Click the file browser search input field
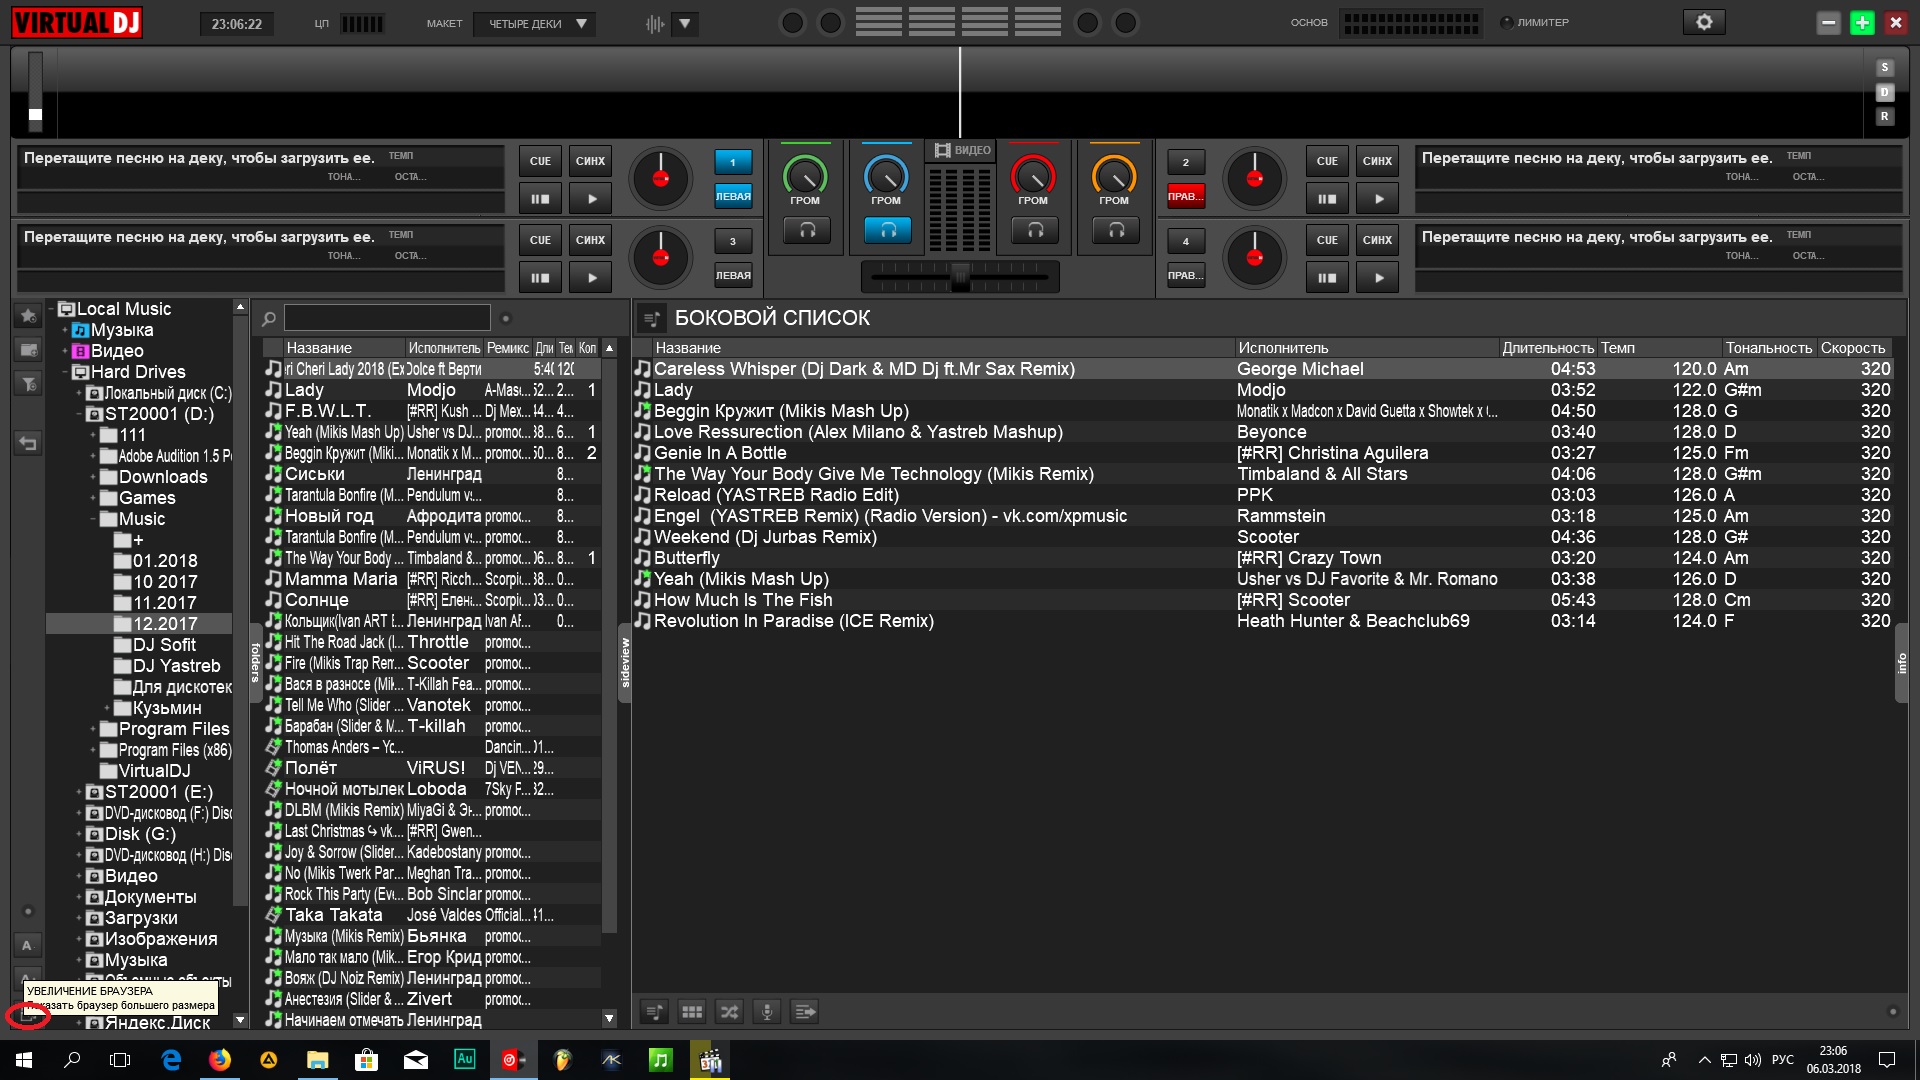 point(387,318)
